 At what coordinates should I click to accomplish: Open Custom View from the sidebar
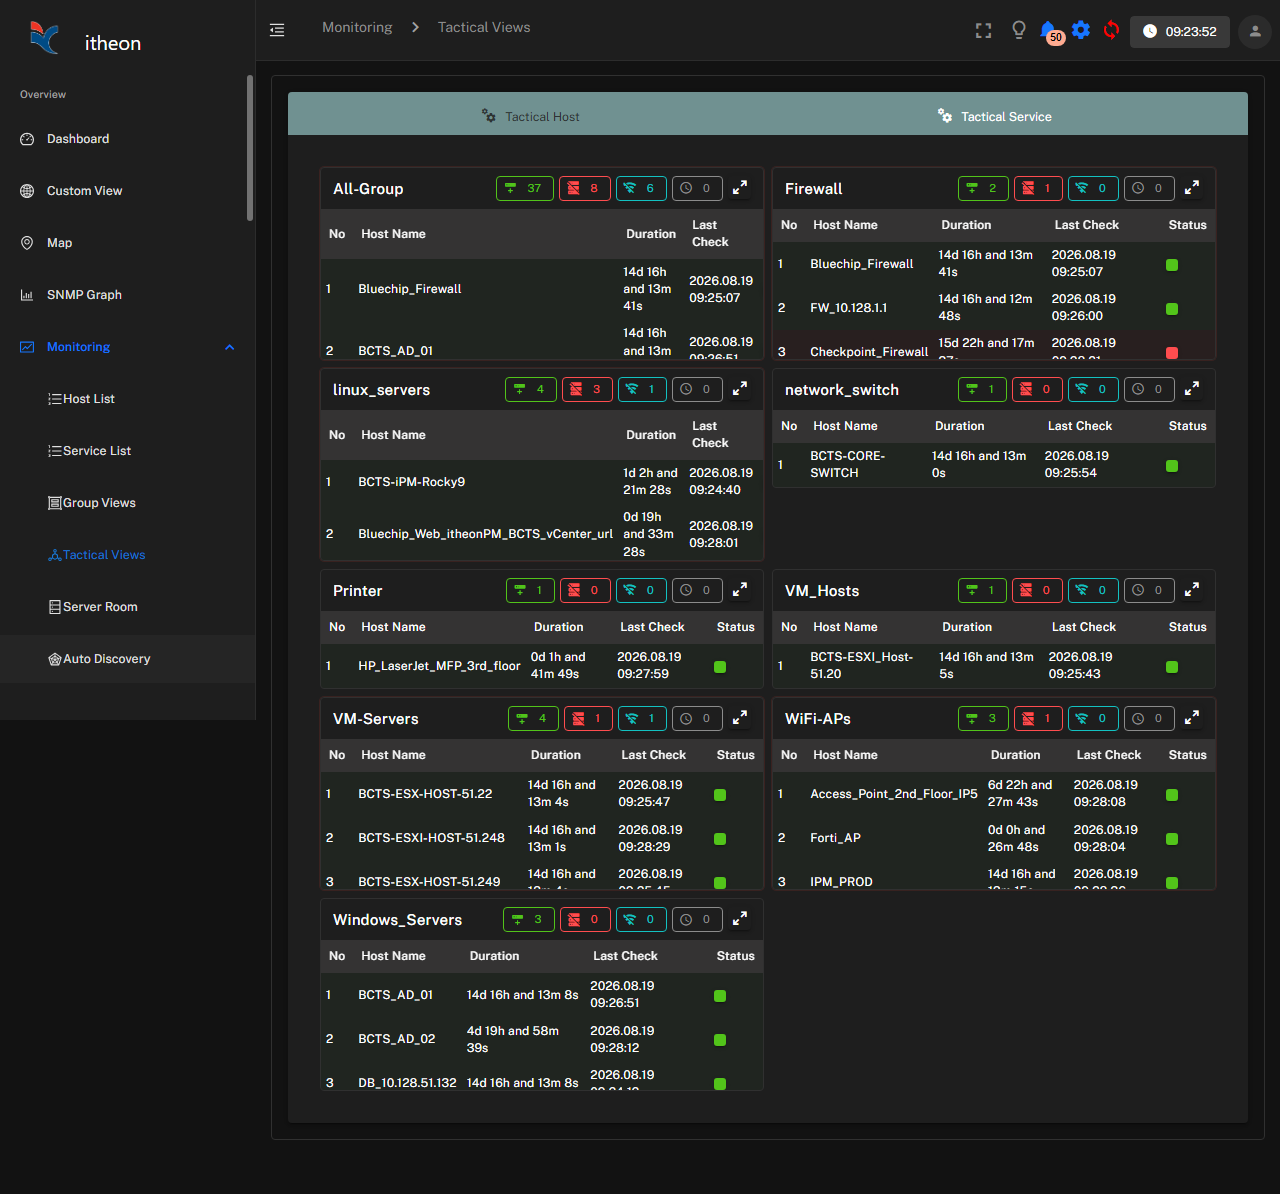[127, 191]
